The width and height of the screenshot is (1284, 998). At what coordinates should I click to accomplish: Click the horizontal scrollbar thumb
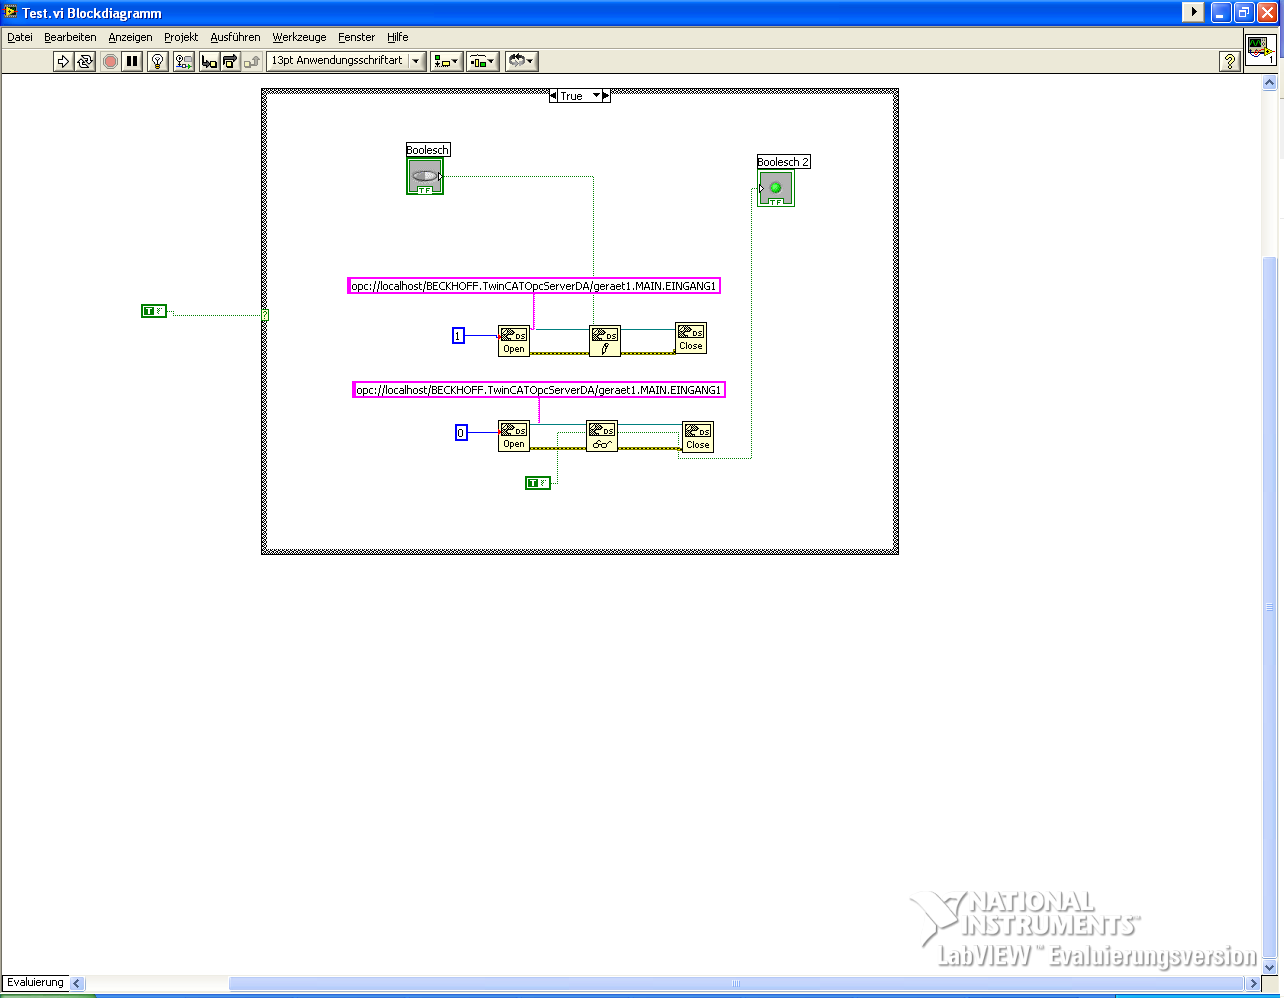(x=737, y=983)
